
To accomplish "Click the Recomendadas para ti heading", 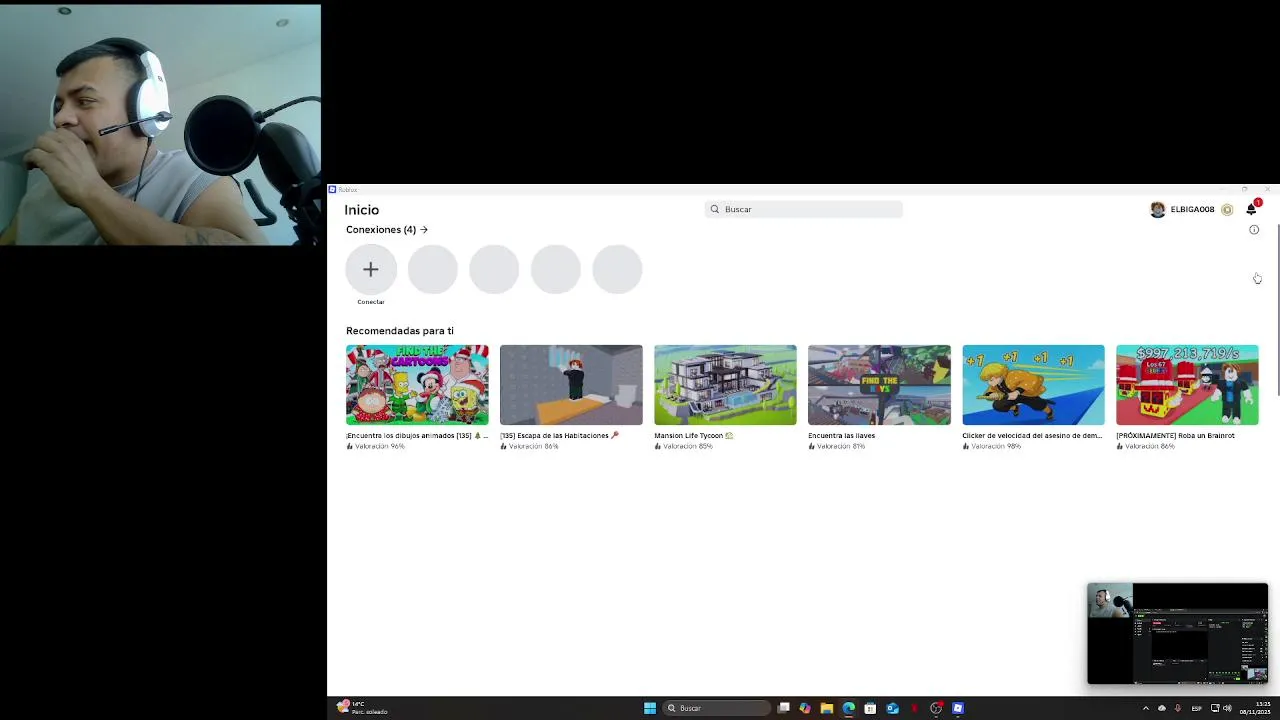I will (x=400, y=331).
